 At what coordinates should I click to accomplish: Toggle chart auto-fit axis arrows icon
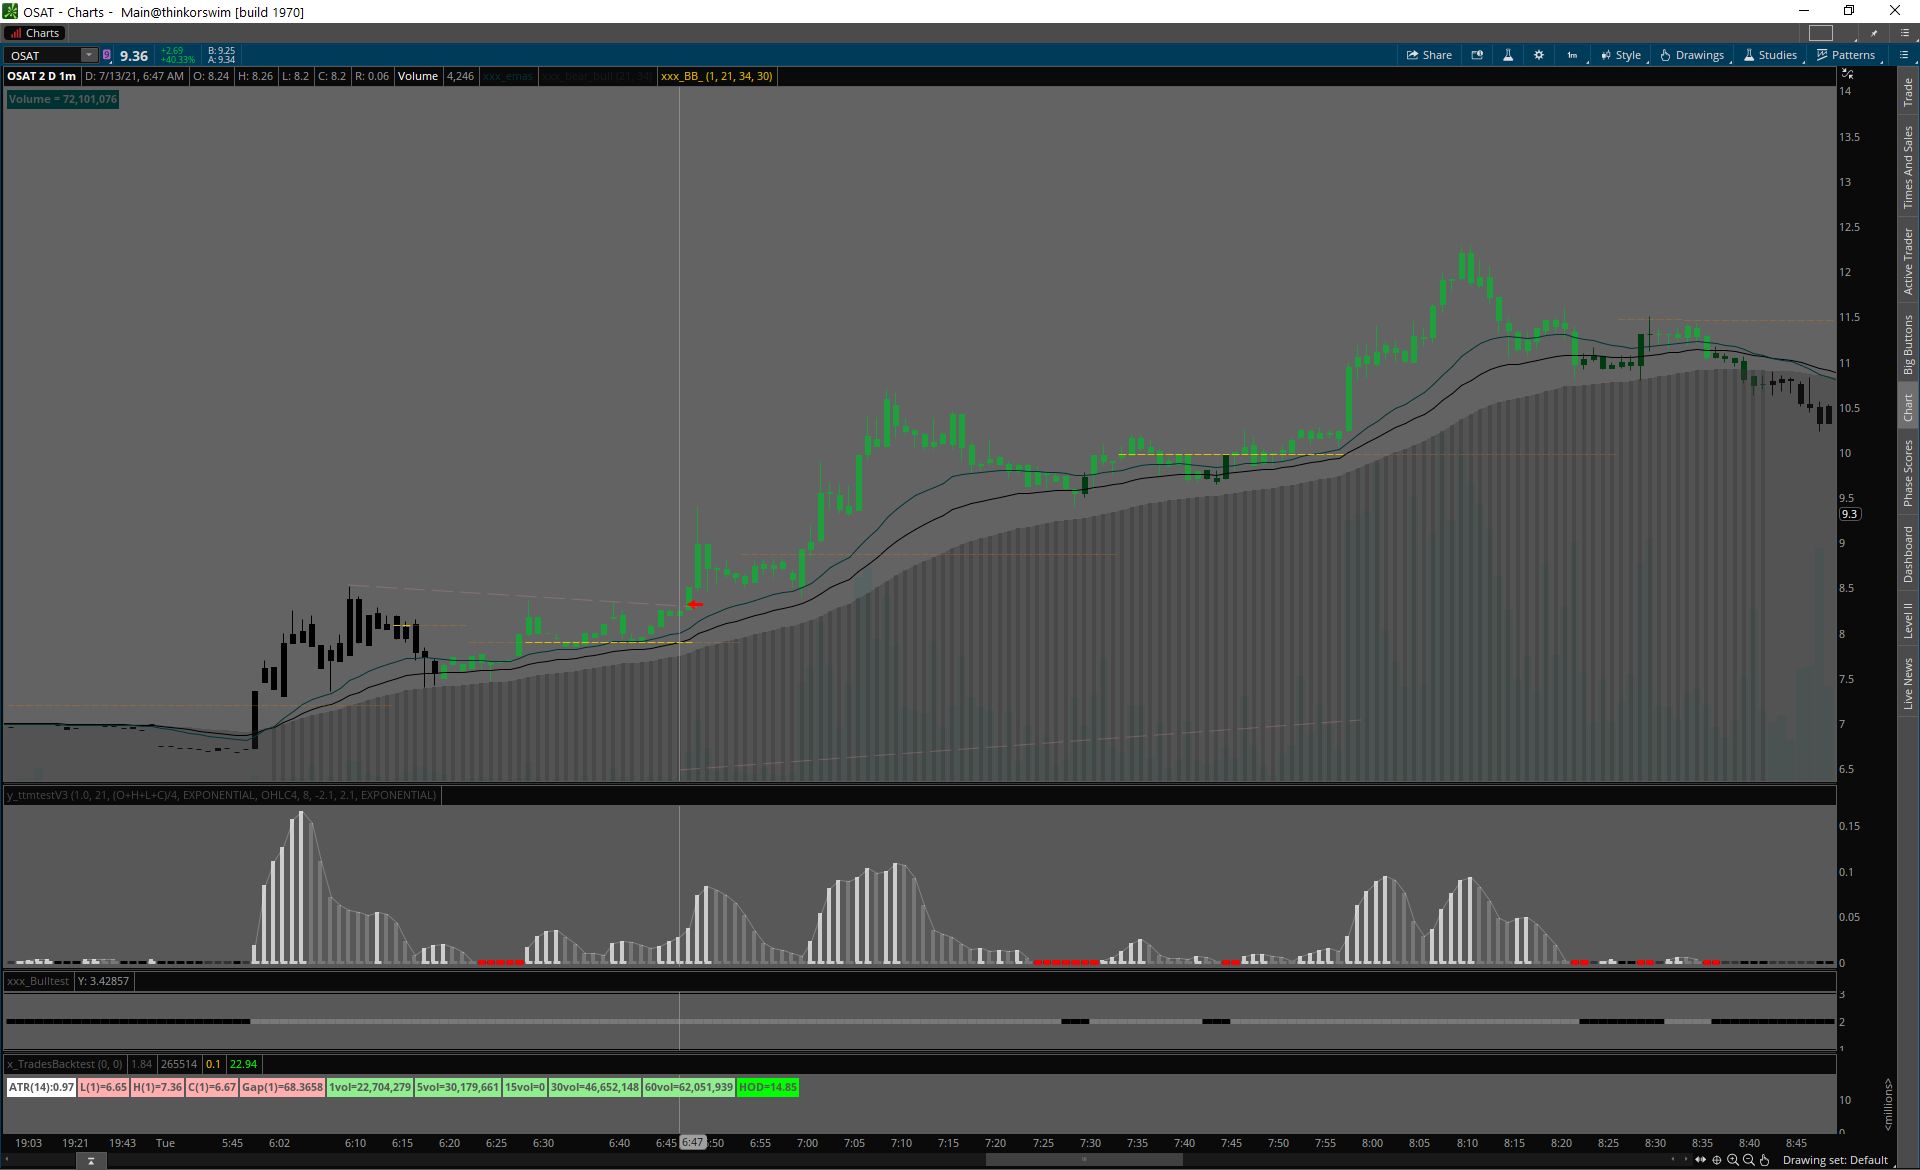(x=1847, y=74)
